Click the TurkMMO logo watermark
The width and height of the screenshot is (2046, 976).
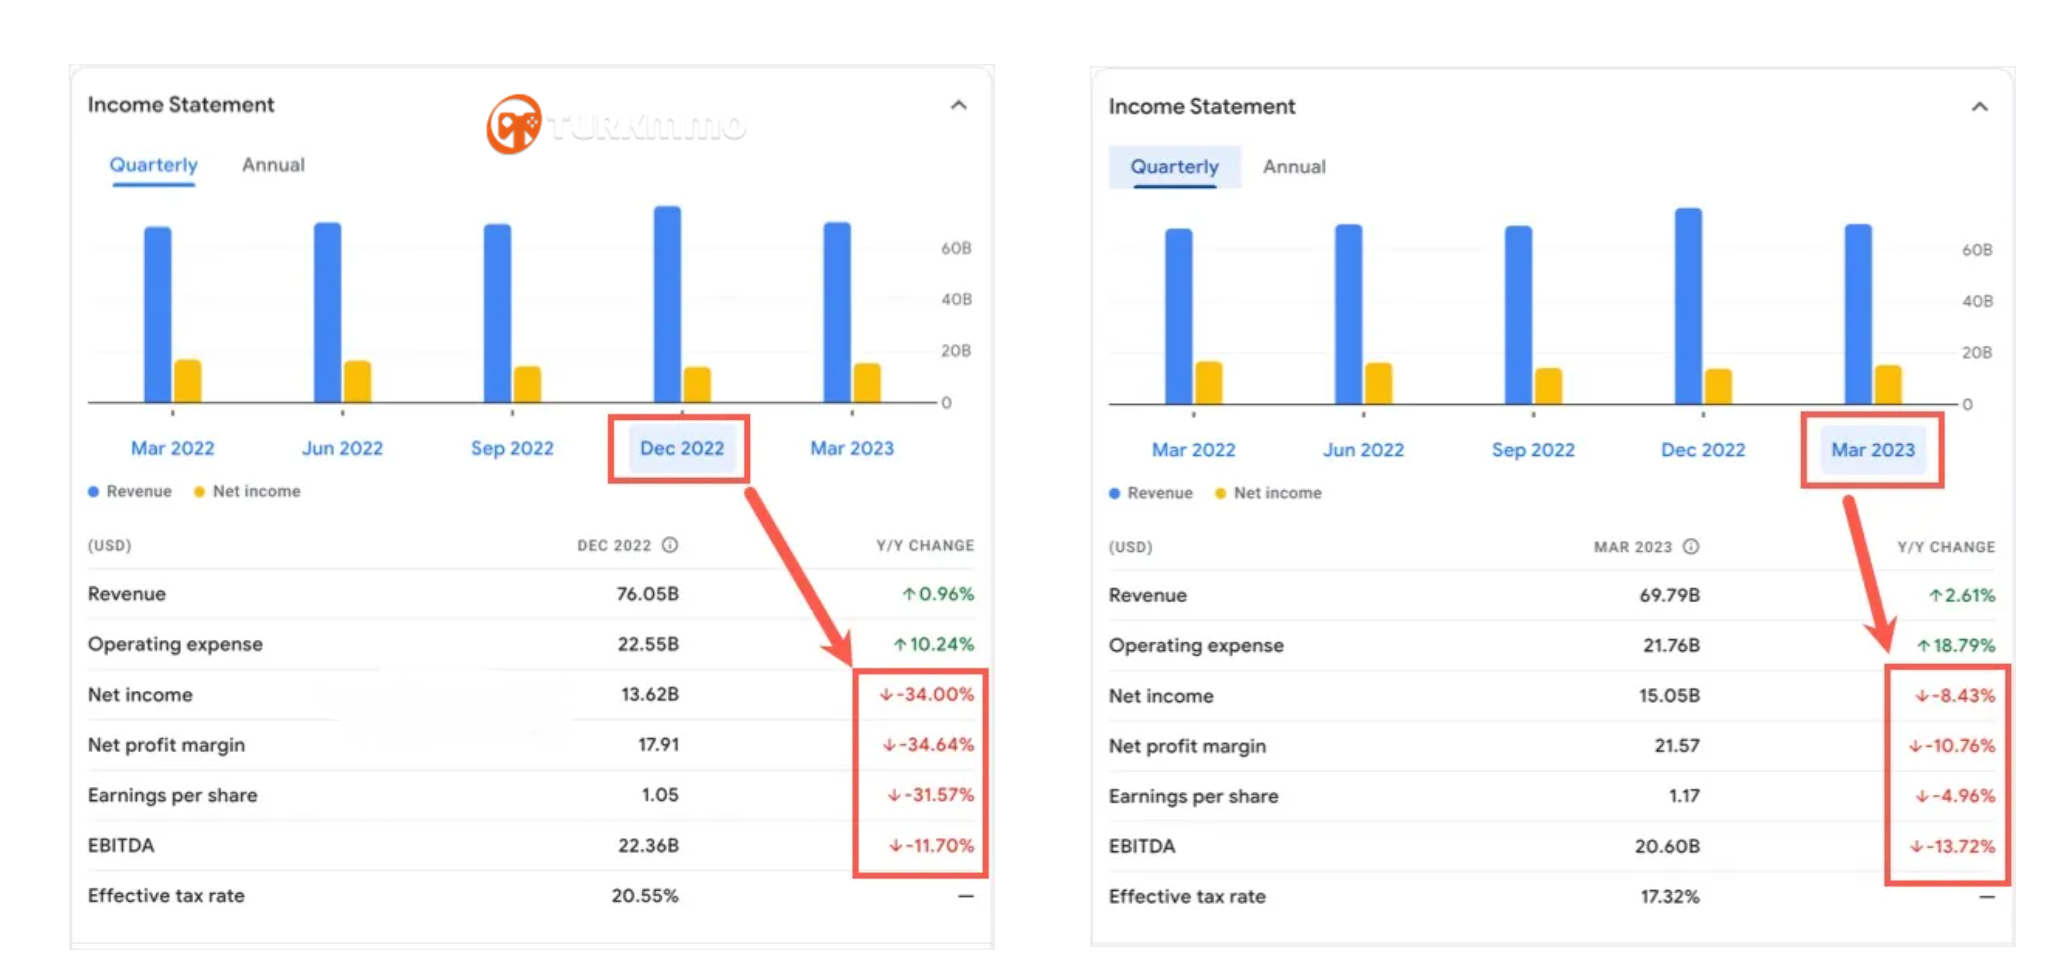pos(616,125)
